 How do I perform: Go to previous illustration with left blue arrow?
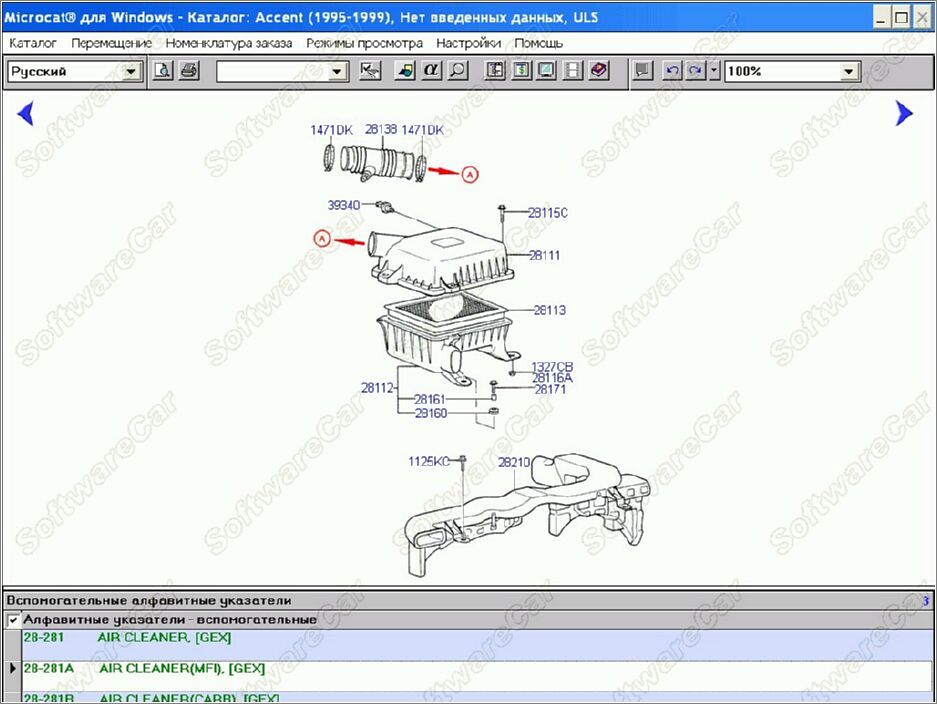[x=25, y=113]
